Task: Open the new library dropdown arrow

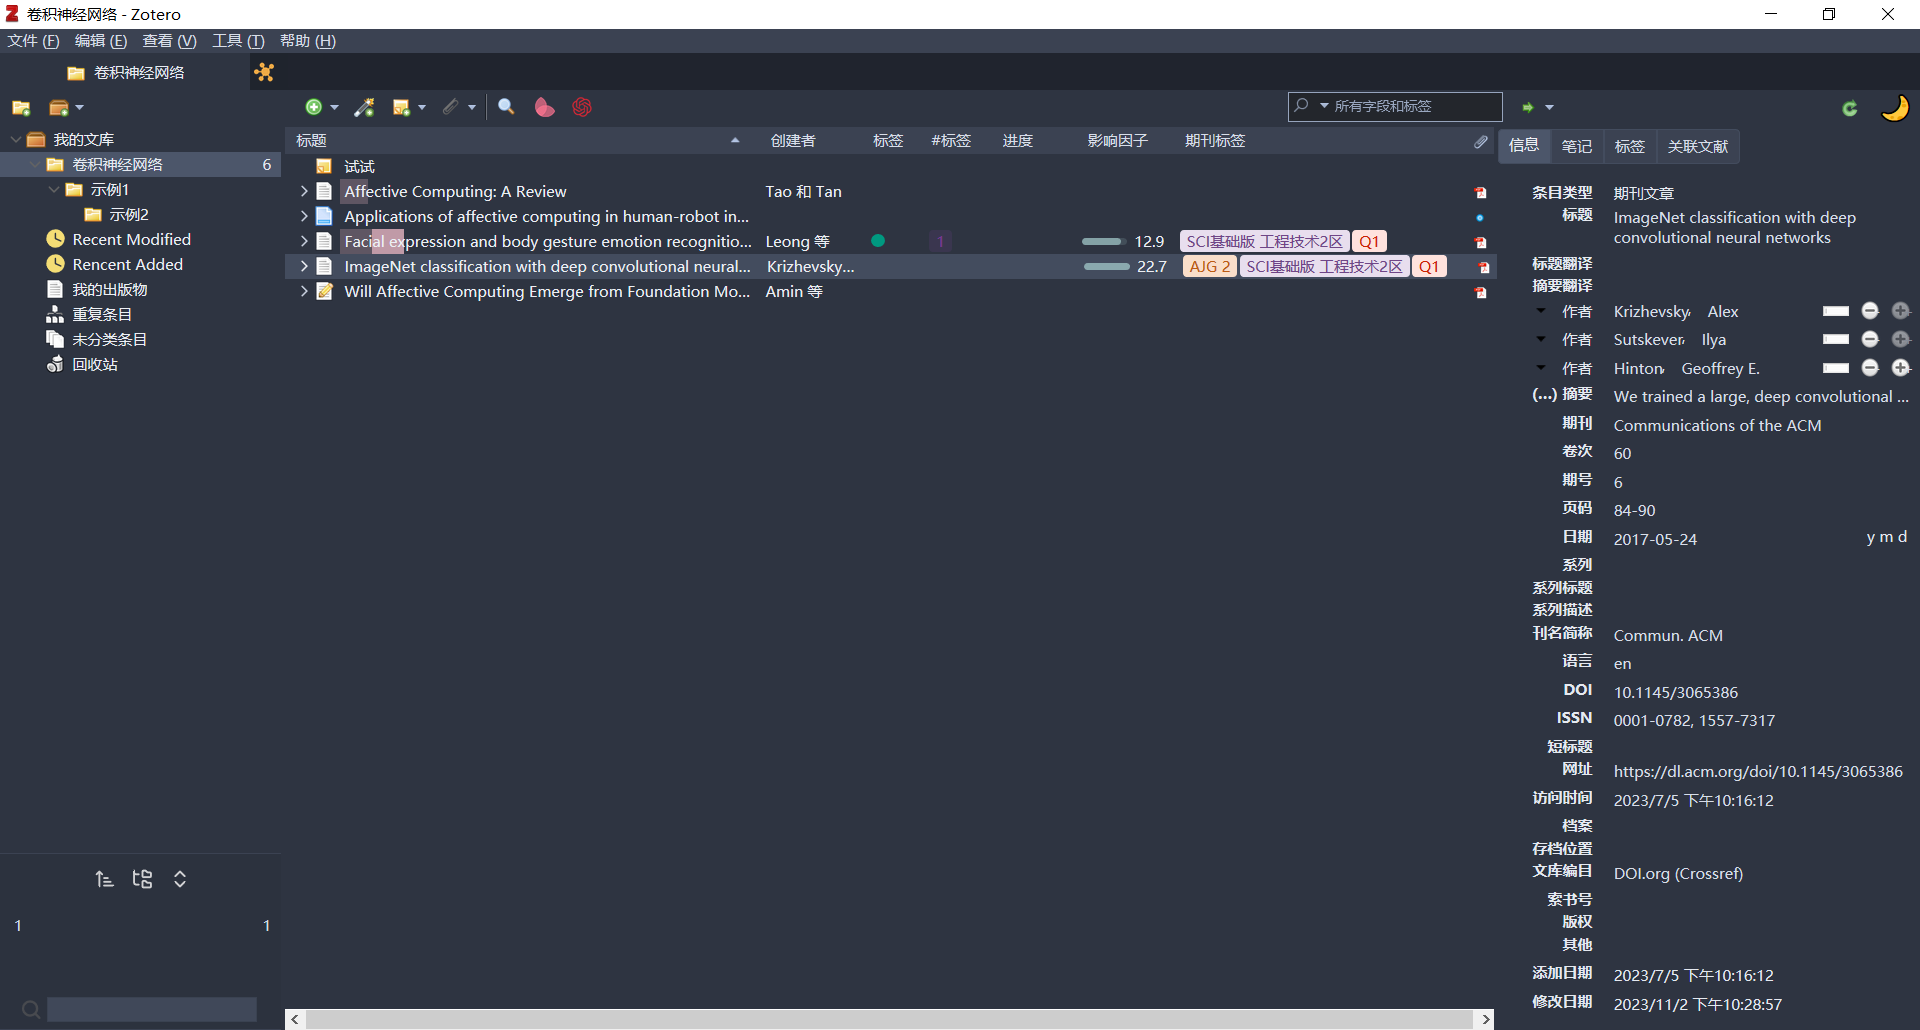Action: [x=80, y=107]
